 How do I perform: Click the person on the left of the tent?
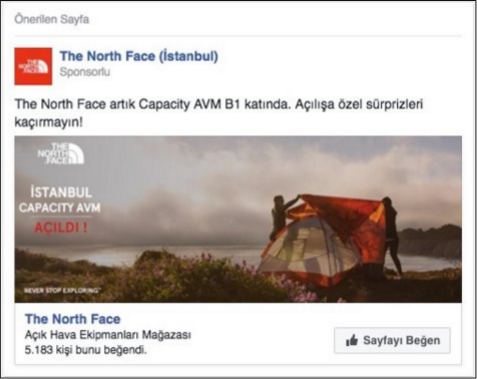(x=279, y=217)
